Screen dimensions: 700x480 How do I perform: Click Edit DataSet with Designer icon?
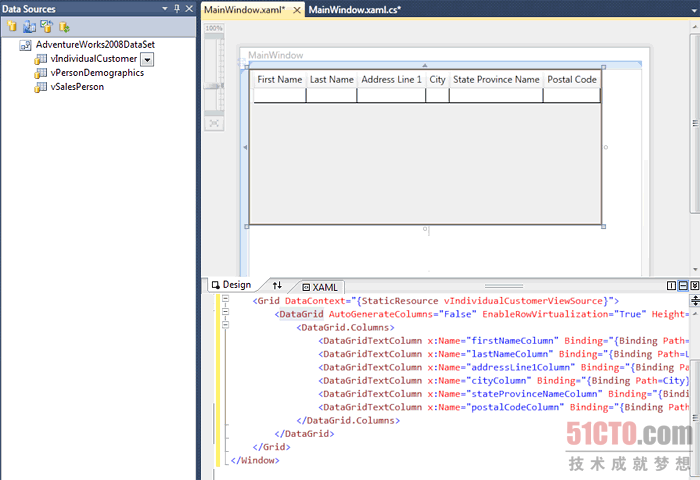coord(29,27)
